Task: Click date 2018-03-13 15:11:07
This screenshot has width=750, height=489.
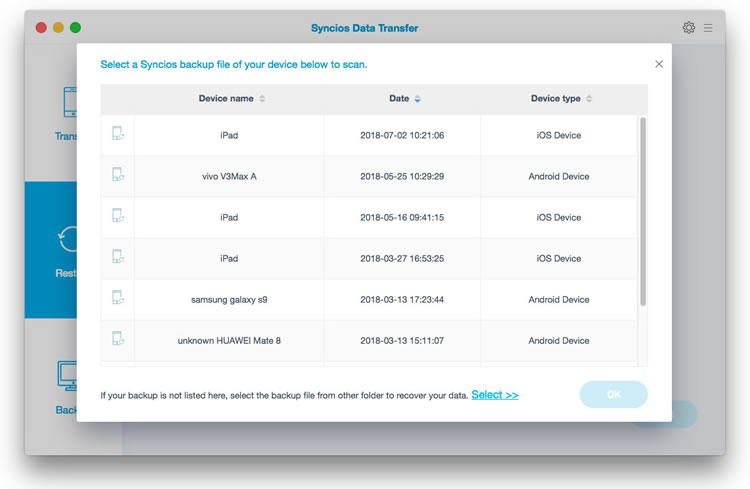Action: click(x=402, y=341)
